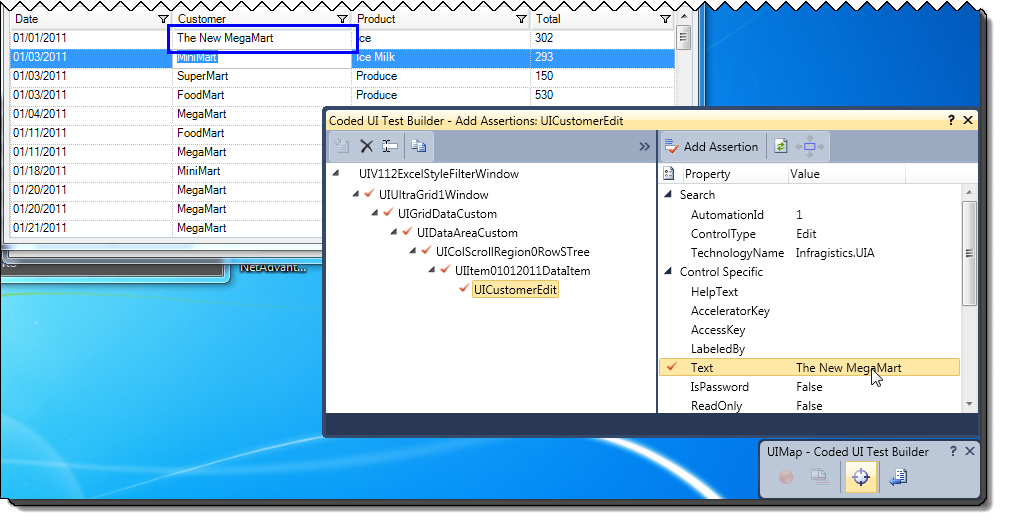Viewport: 1012px width, 531px height.
Task: Expand the hidden panel with double chevron
Action: (644, 146)
